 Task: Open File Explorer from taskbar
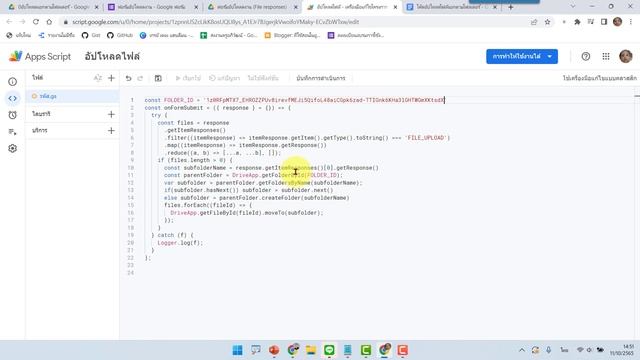tap(311, 350)
